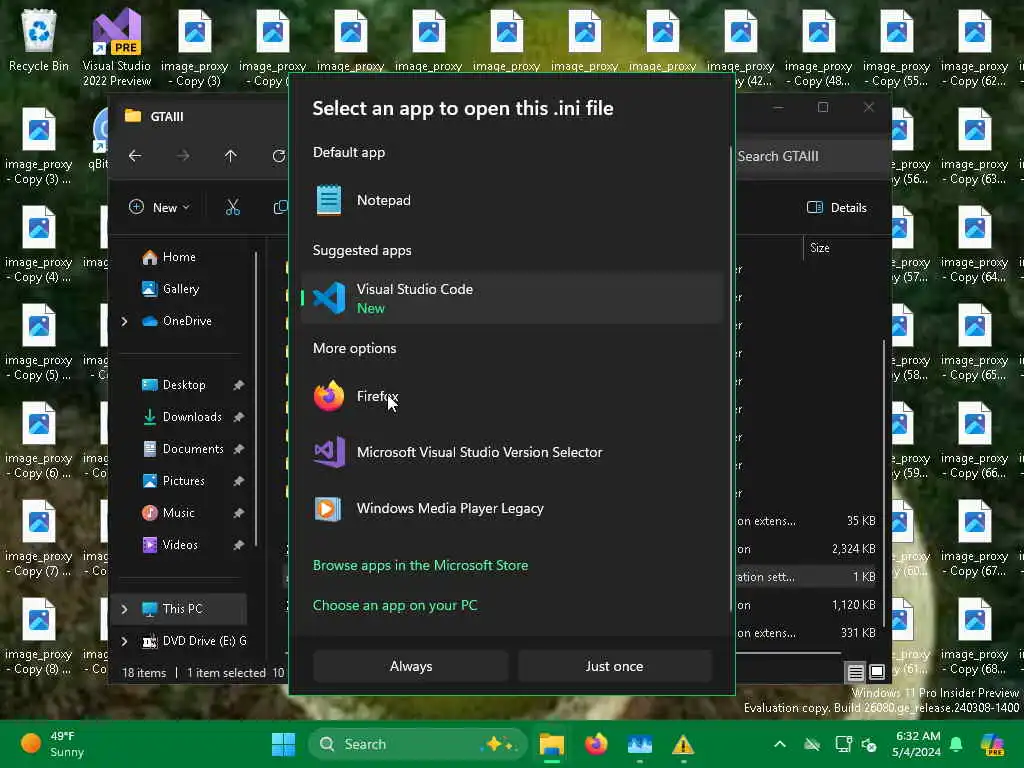Image resolution: width=1024 pixels, height=768 pixels.
Task: Unpin Downloads using its pin icon
Action: click(x=239, y=417)
